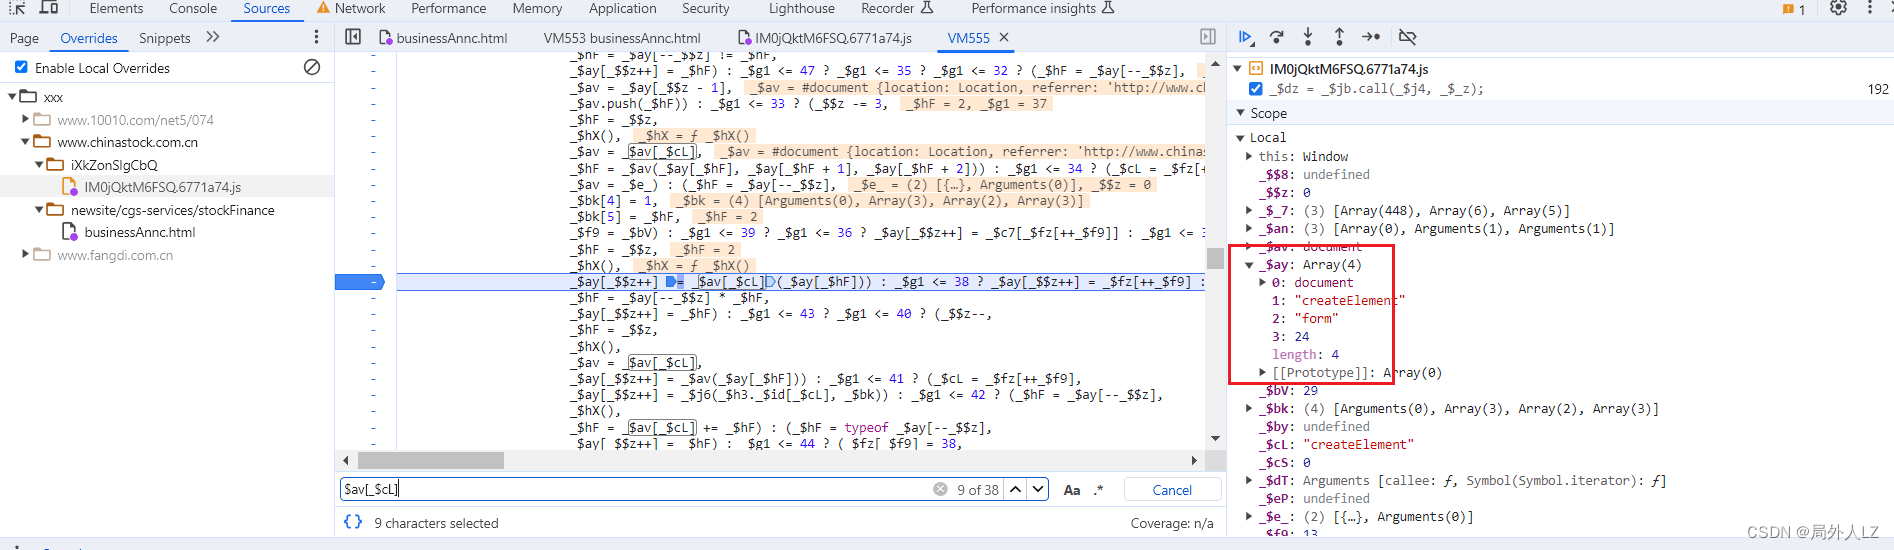Viewport: 1894px width, 550px height.
Task: Switch to the Console panel
Action: (x=193, y=8)
